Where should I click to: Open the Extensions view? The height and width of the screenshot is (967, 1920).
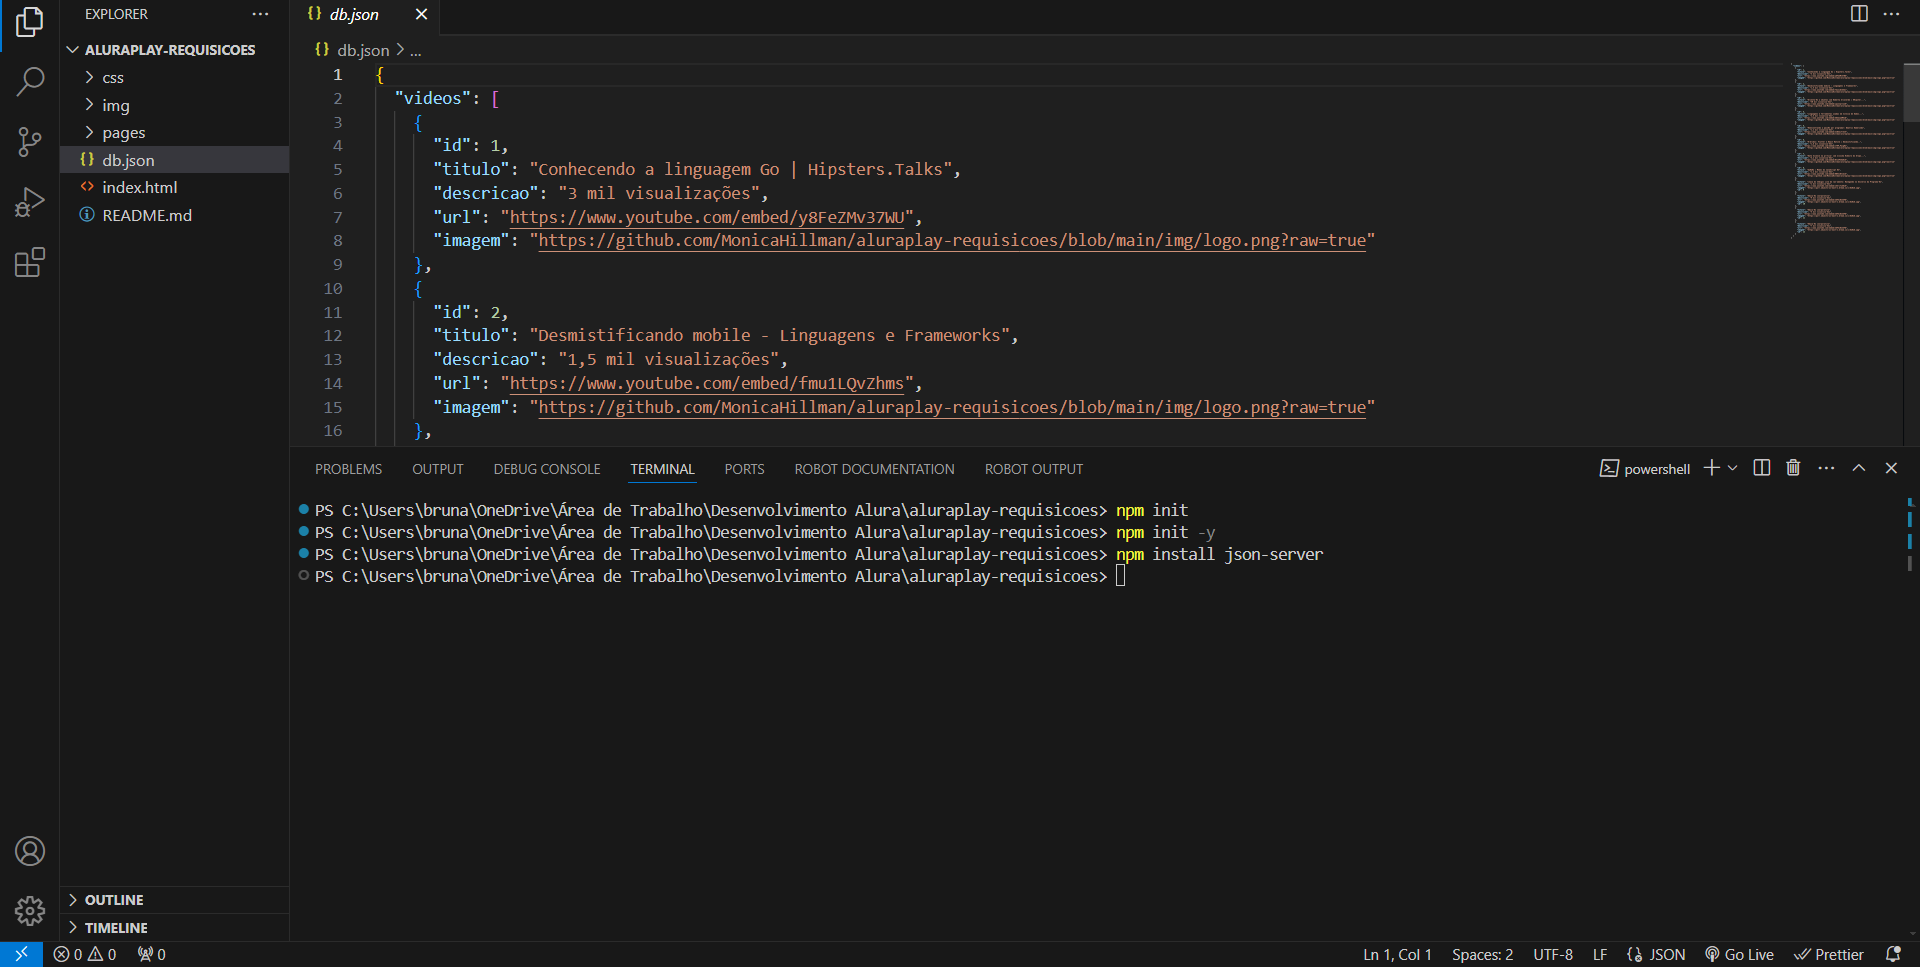coord(30,262)
